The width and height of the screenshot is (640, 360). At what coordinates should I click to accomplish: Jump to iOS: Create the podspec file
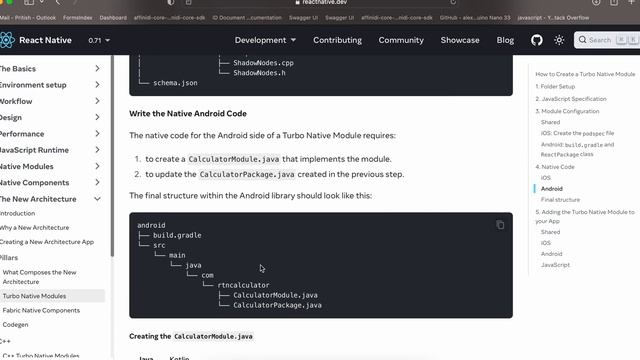tap(577, 133)
